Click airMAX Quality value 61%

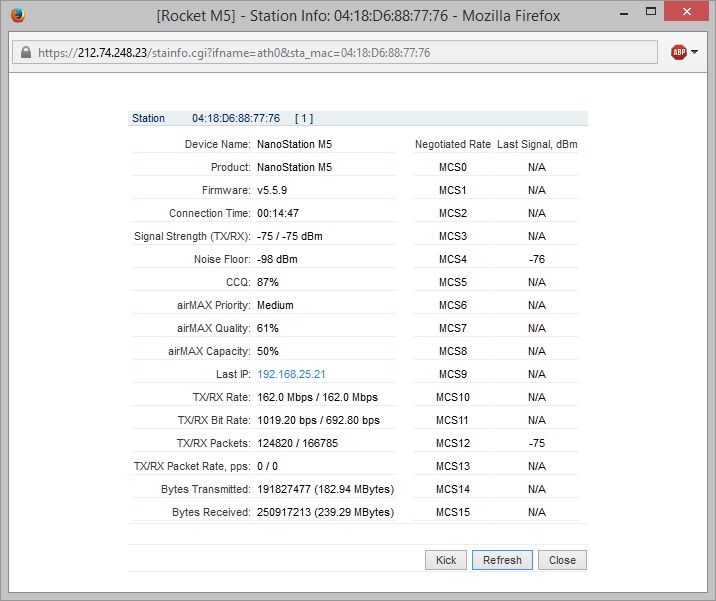[x=268, y=328]
